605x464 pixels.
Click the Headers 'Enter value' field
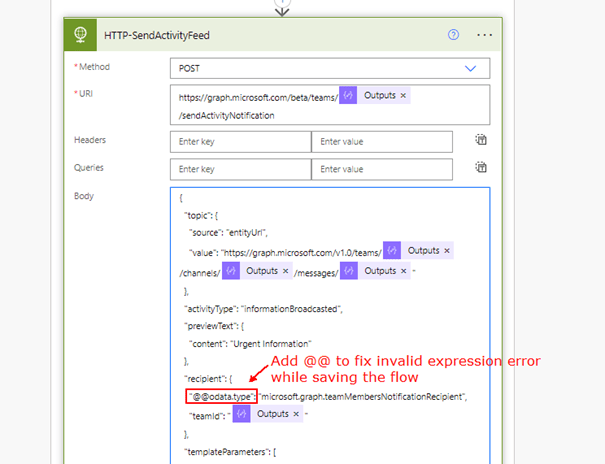tap(381, 142)
